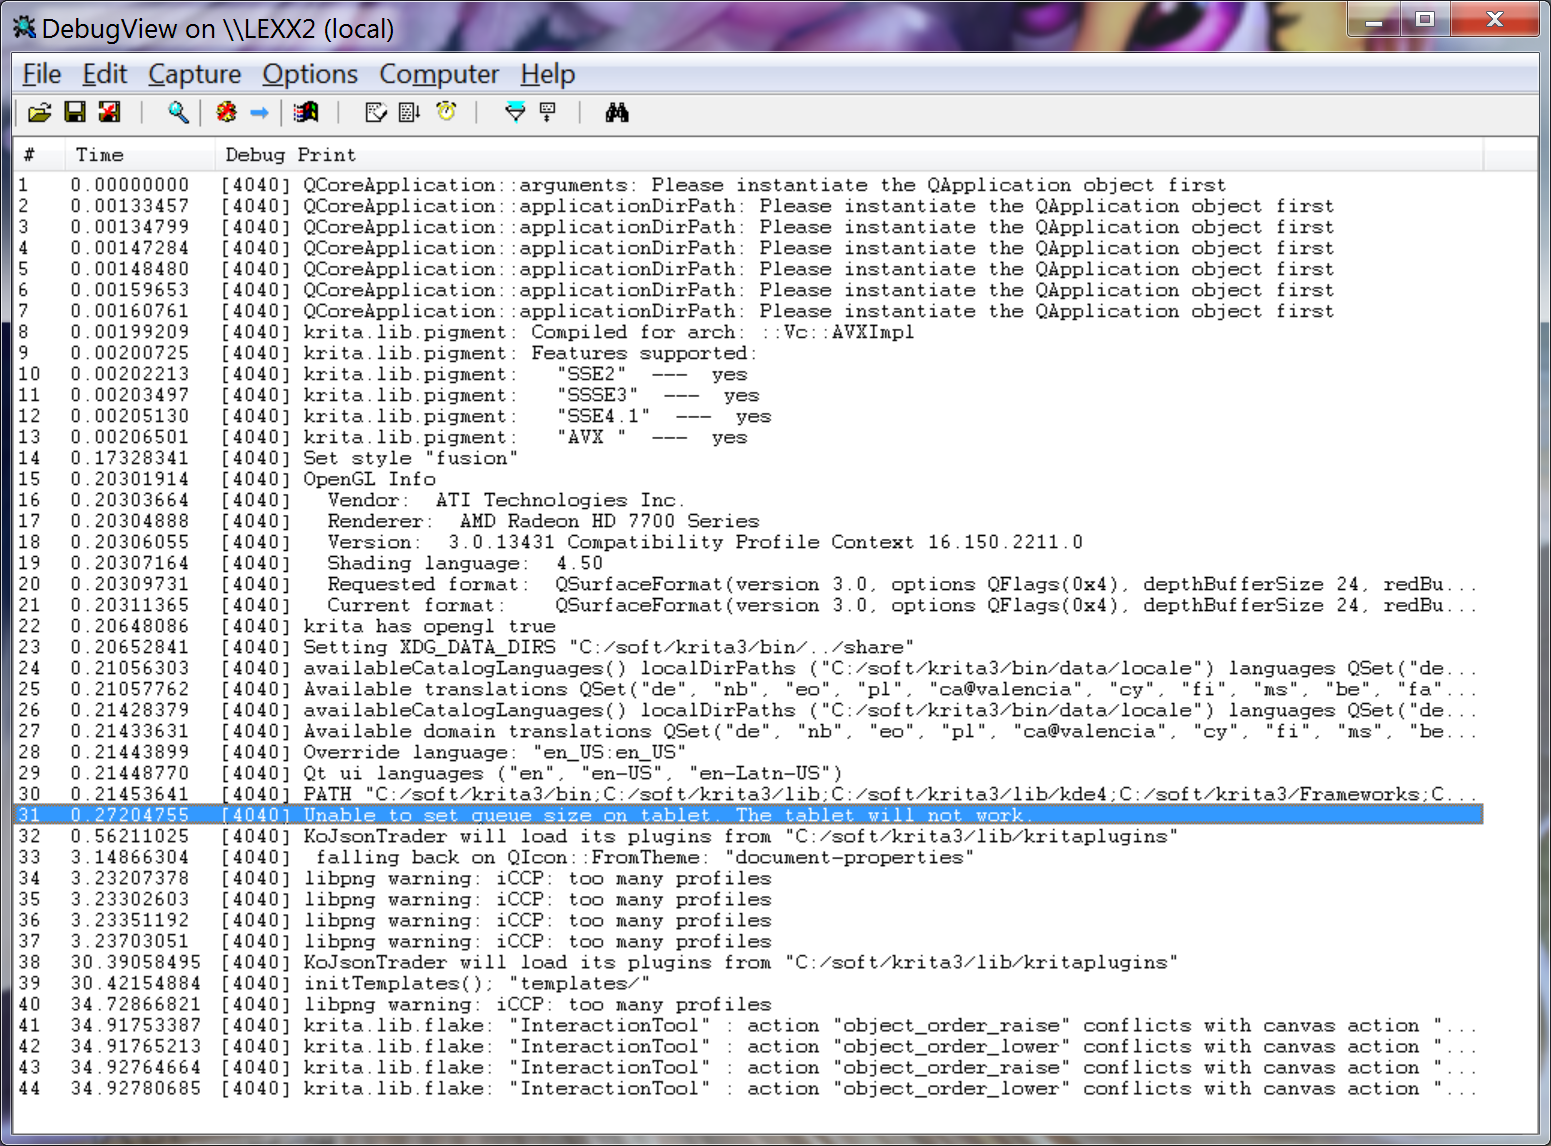Select 'Shading language: 4.50' row
Image resolution: width=1551 pixels, height=1146 pixels.
click(x=748, y=563)
